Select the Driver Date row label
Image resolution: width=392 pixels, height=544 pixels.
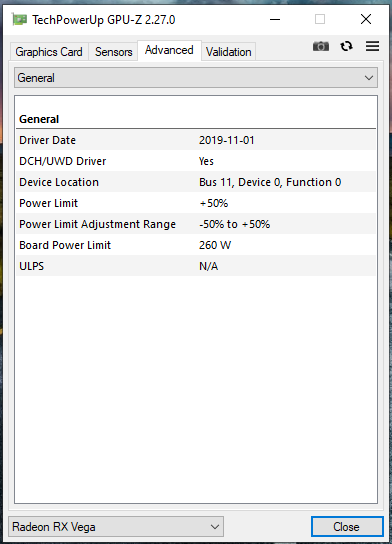click(48, 140)
